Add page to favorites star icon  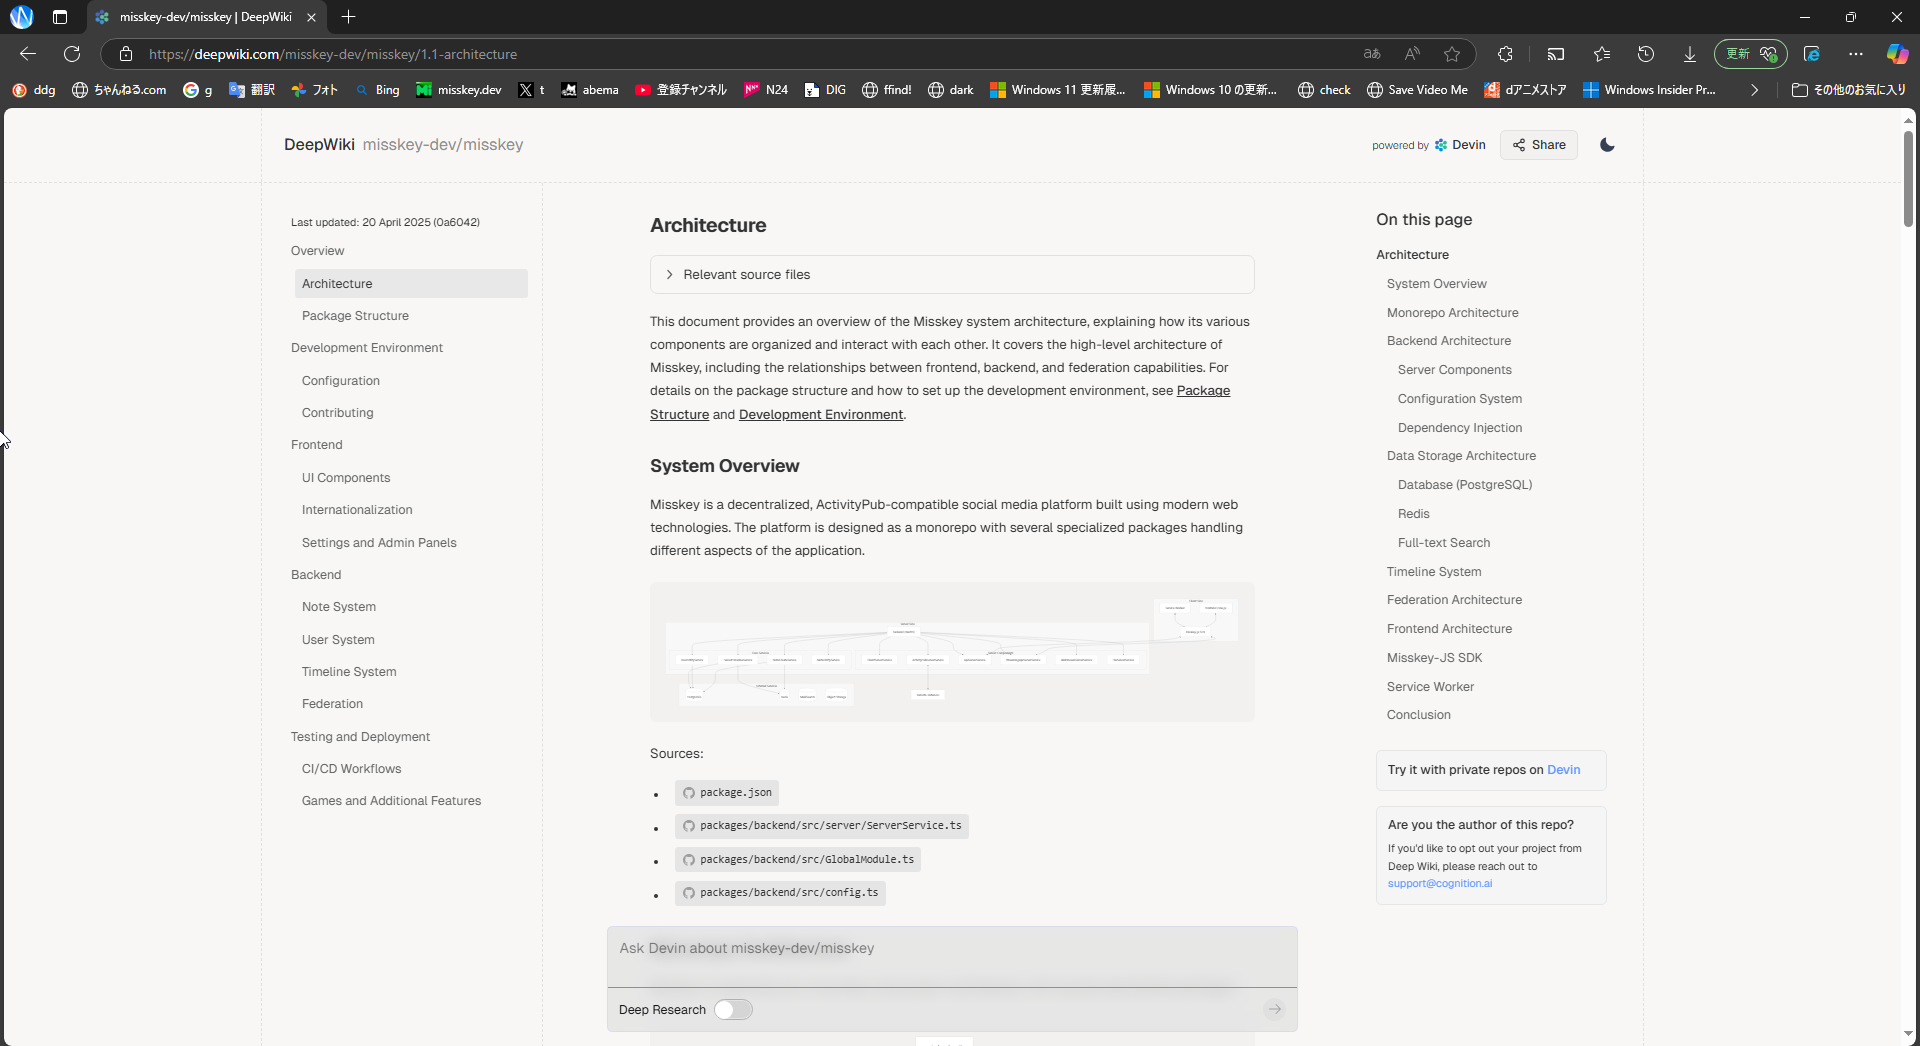click(1452, 54)
